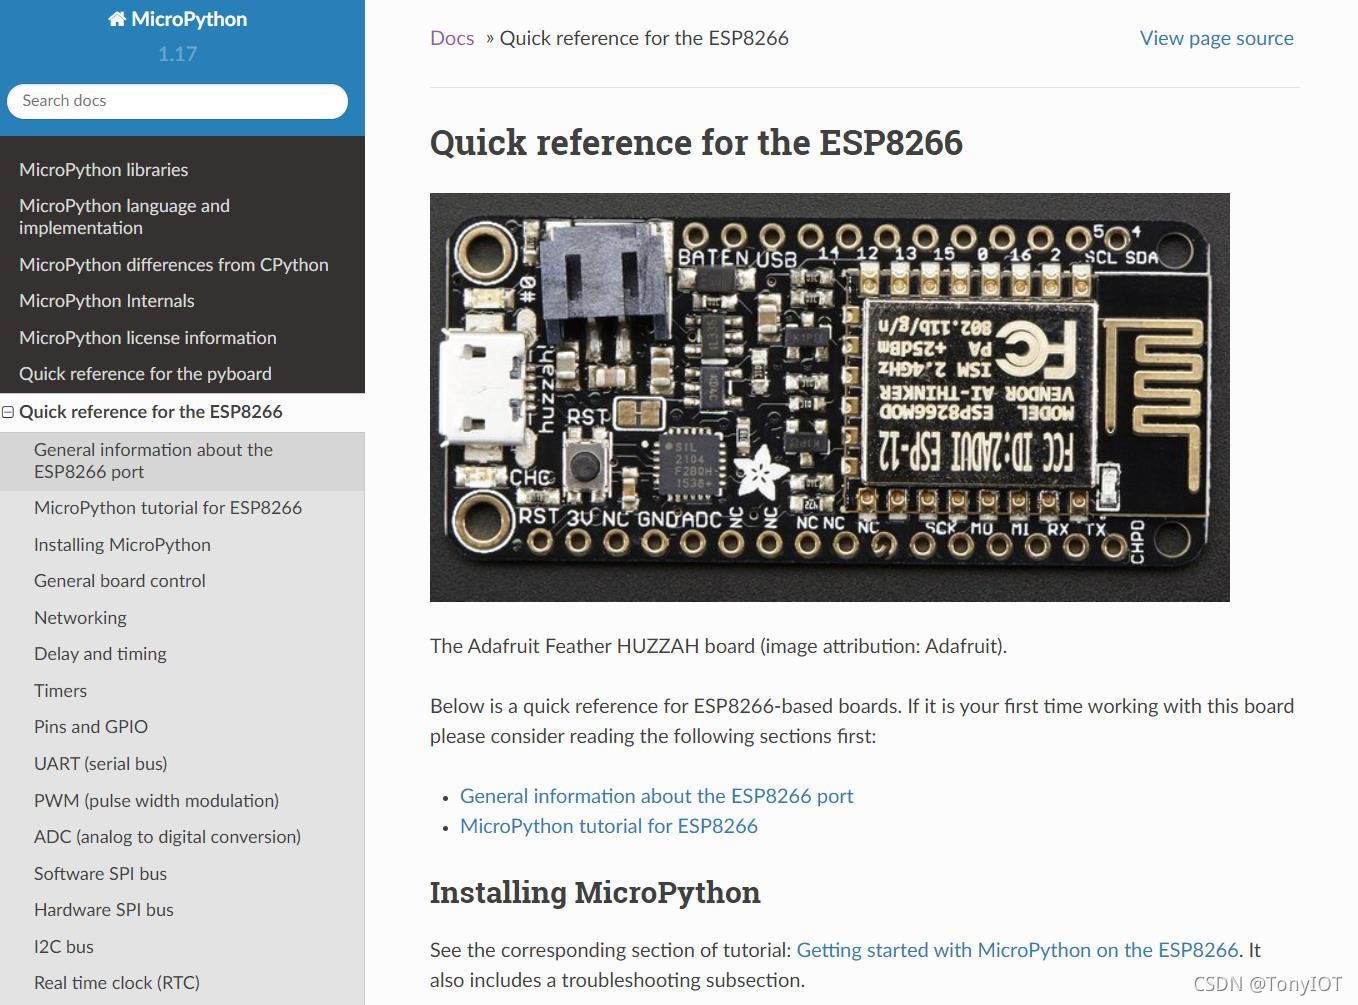Open the Docs breadcrumb link
This screenshot has width=1358, height=1005.
tap(452, 38)
